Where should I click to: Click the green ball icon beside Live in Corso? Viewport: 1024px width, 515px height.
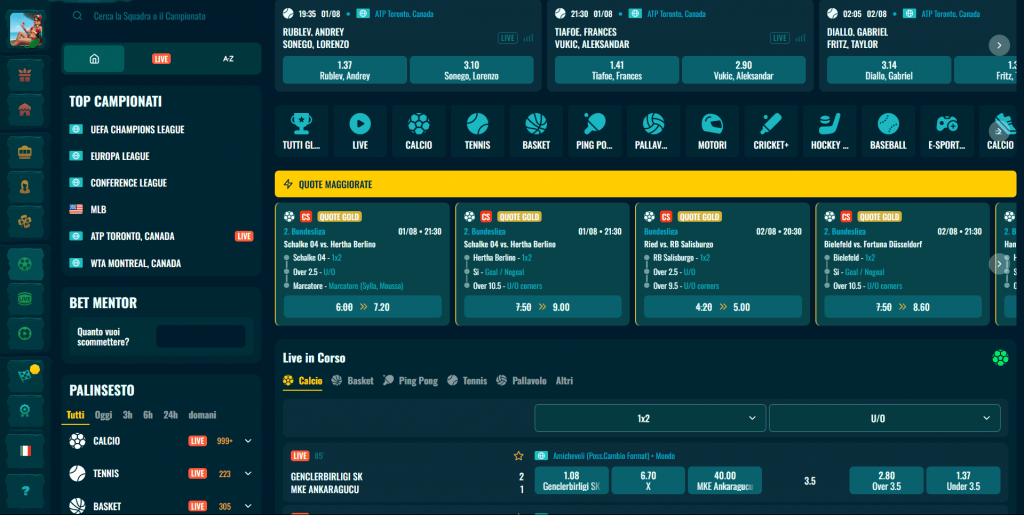(x=1000, y=358)
